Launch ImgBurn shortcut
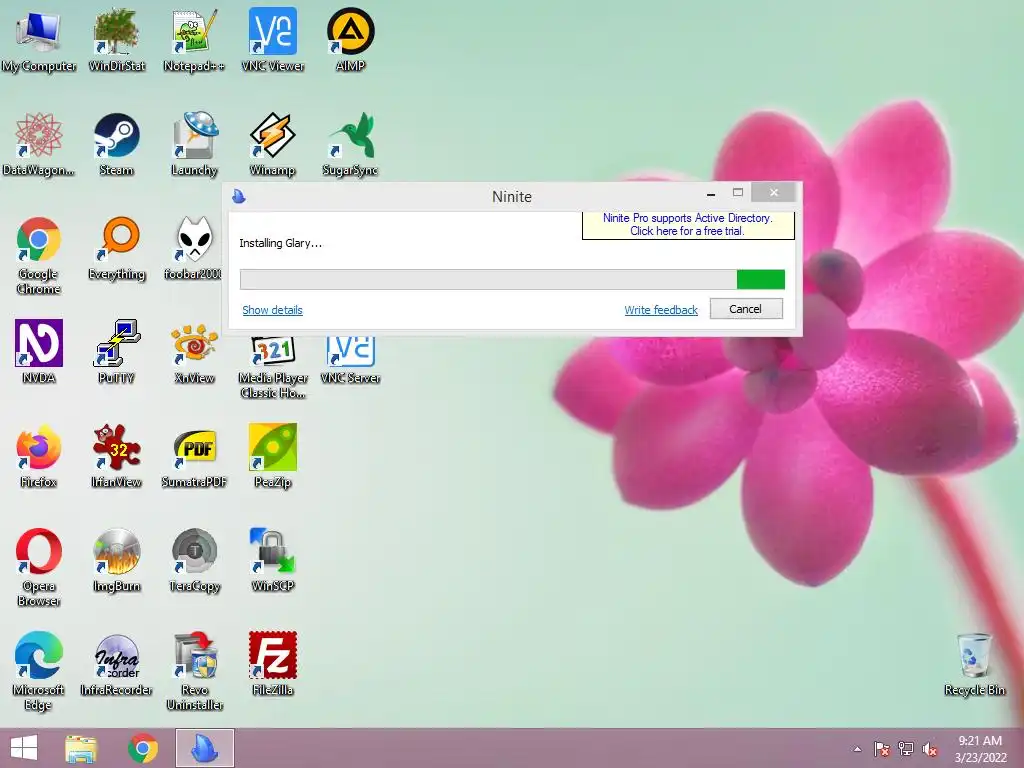 pos(117,560)
